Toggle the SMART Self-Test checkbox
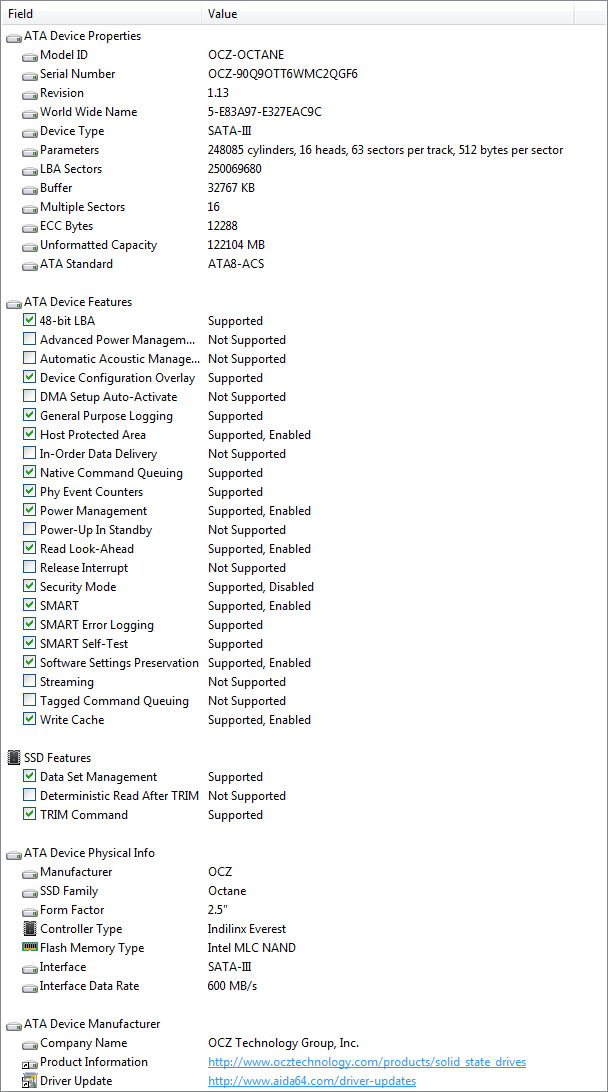The height and width of the screenshot is (1092, 608). click(29, 644)
